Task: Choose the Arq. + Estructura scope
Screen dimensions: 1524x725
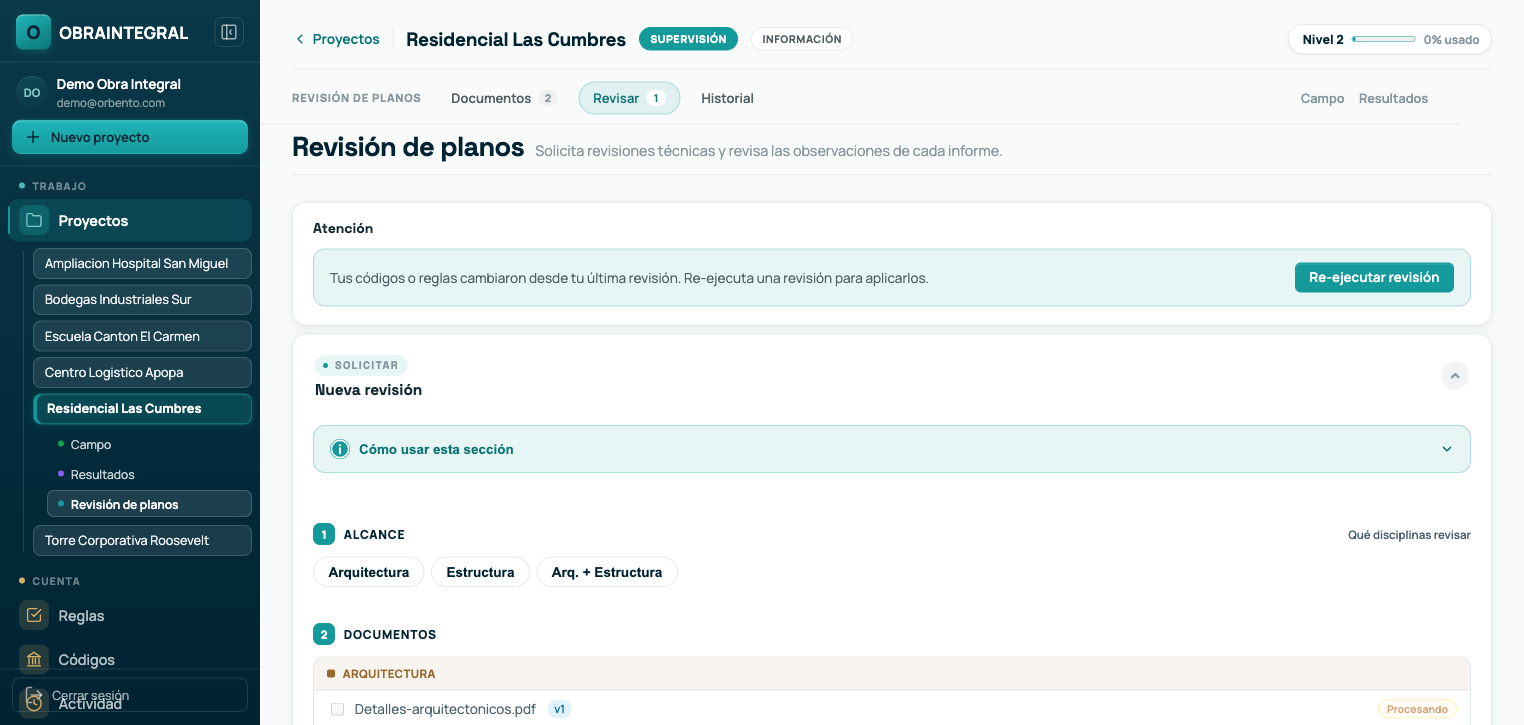Action: (x=607, y=572)
